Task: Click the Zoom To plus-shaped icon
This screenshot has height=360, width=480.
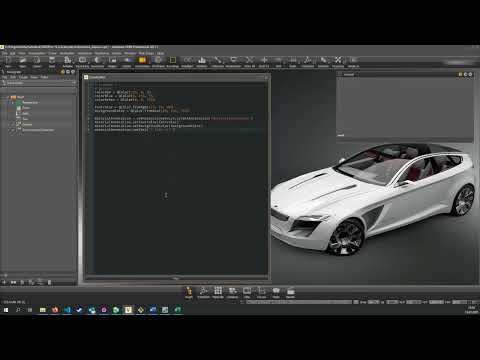Action: tap(264, 60)
